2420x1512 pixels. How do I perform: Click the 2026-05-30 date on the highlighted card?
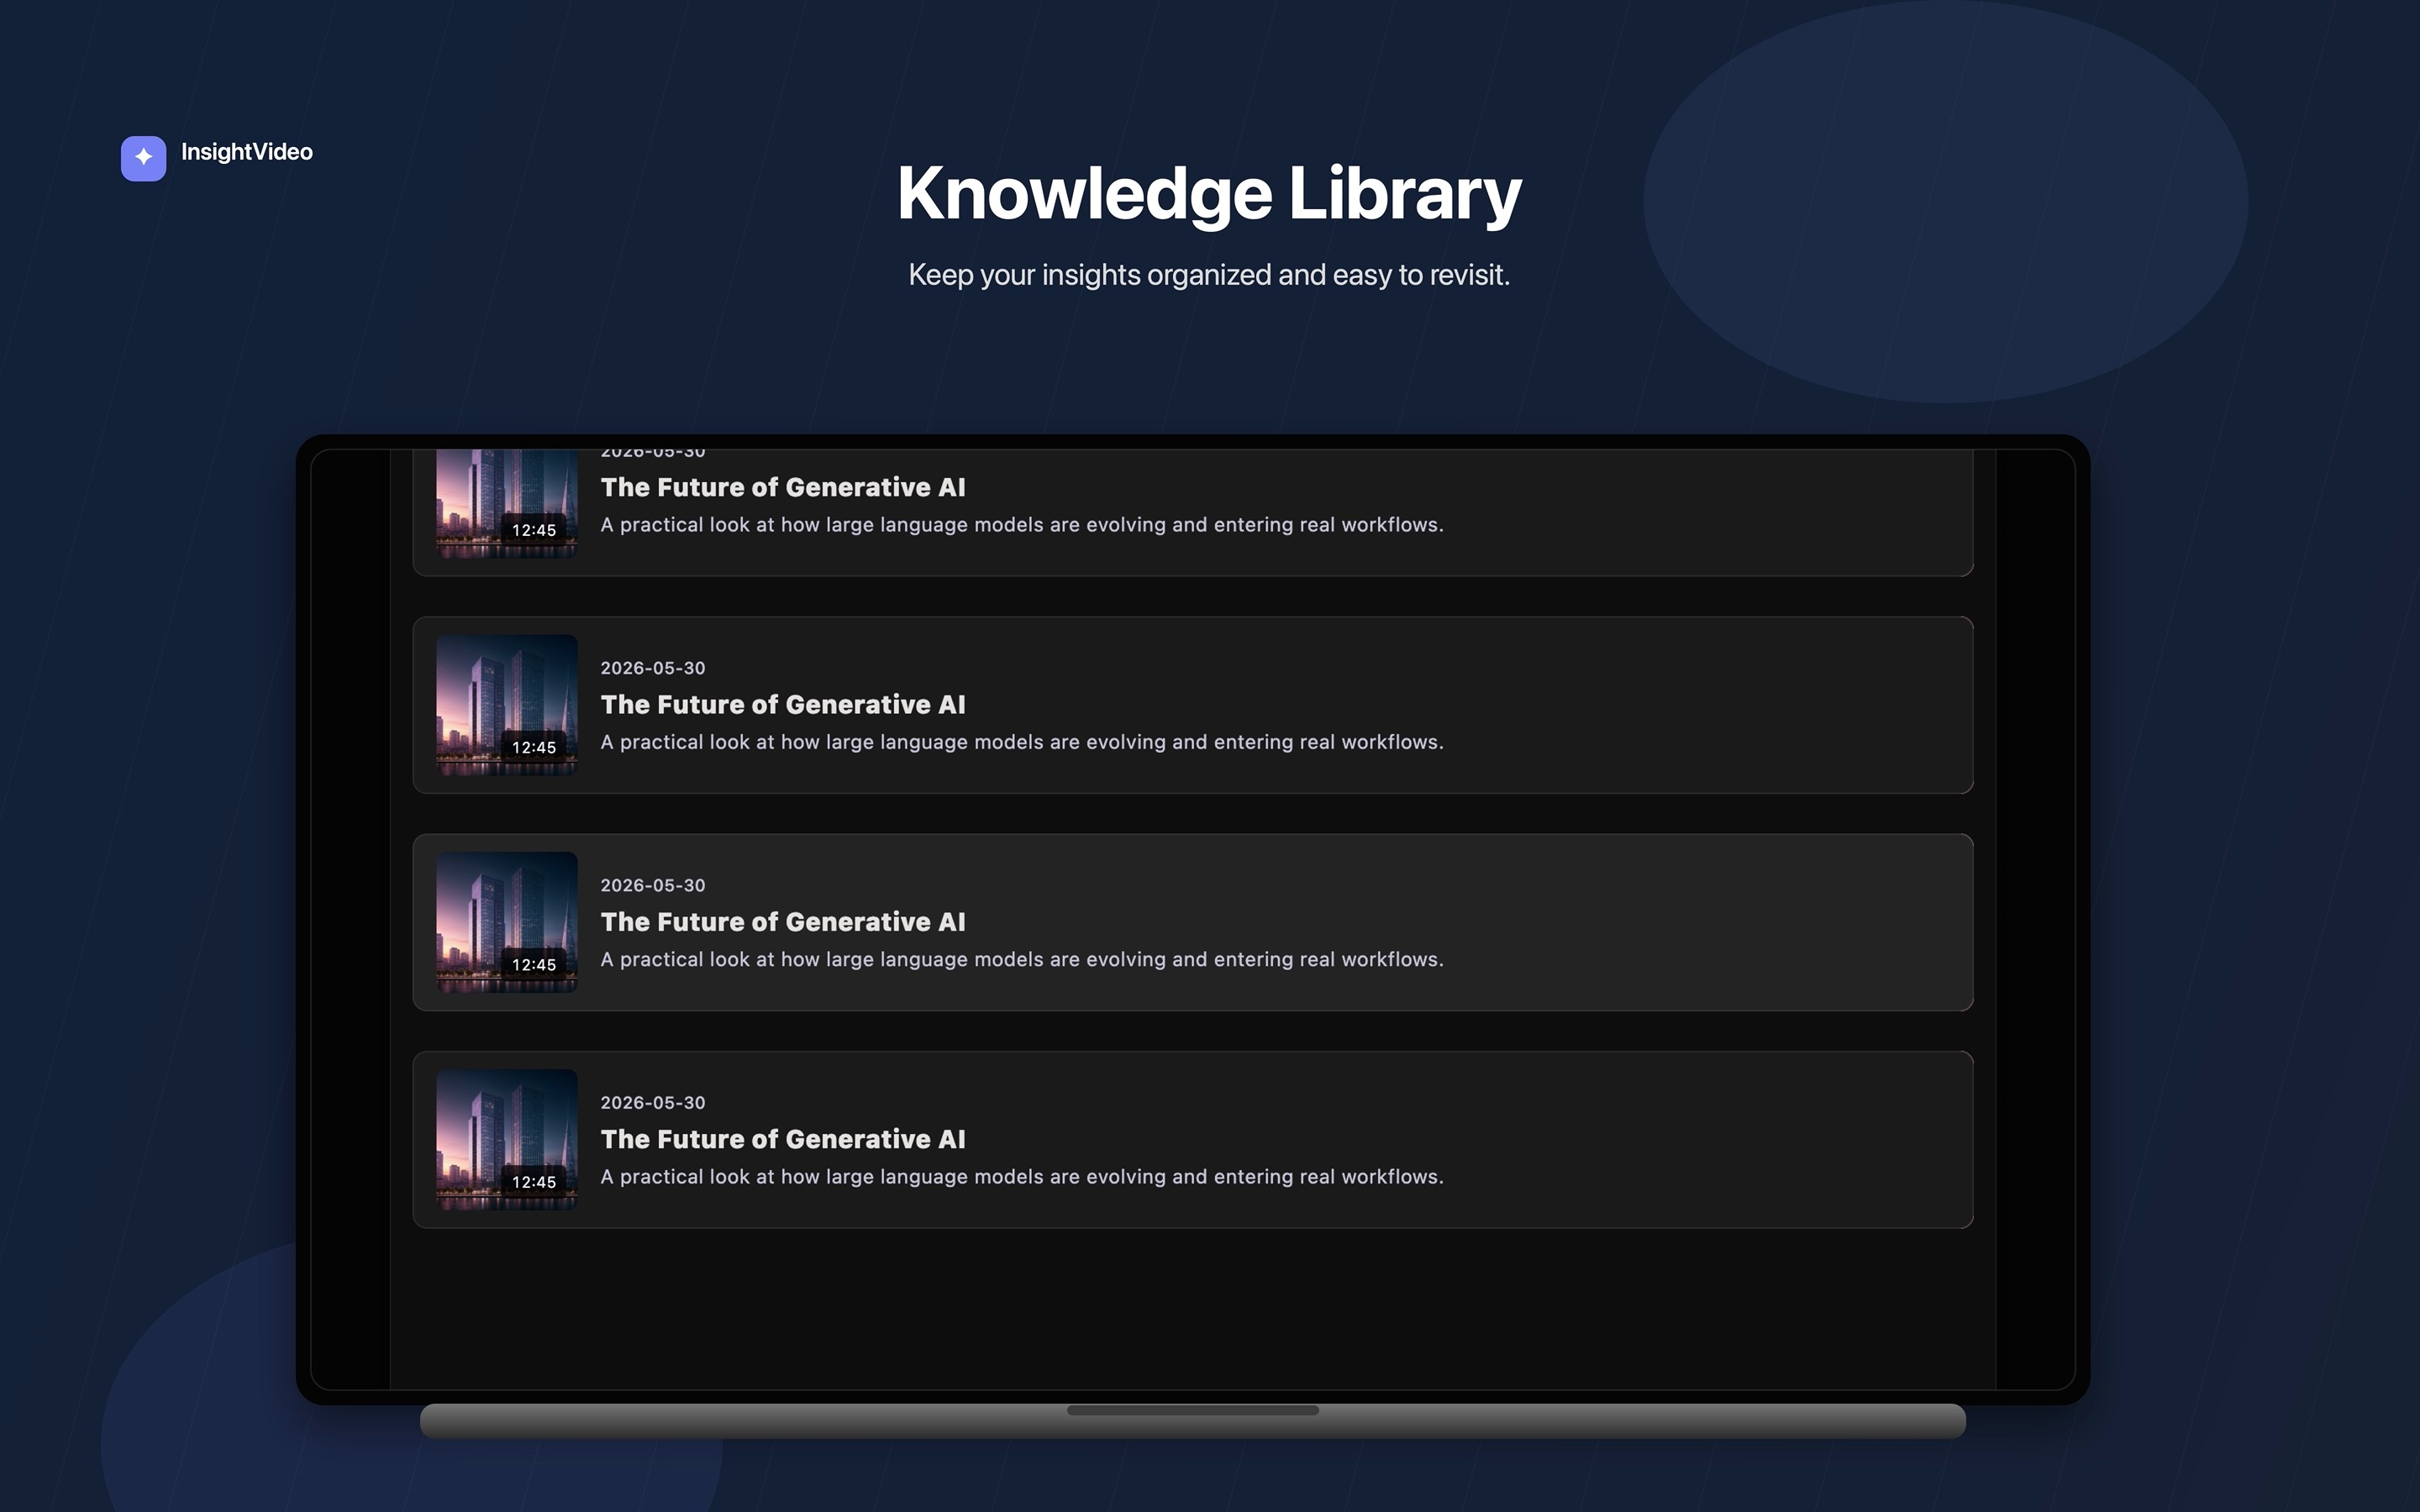coord(653,885)
